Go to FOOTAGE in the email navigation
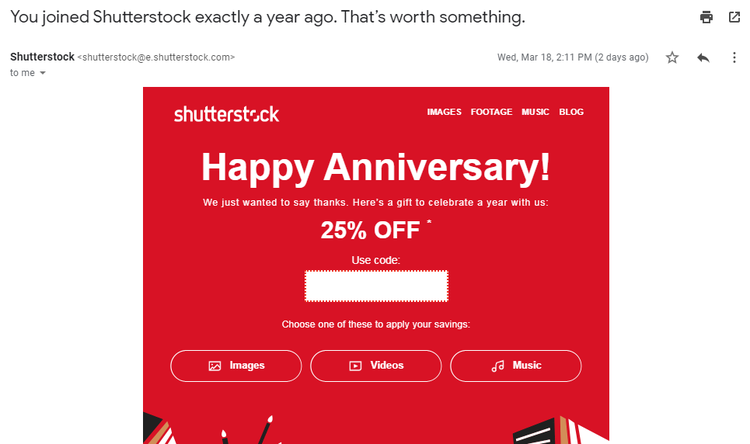This screenshot has height=444, width=750. tap(491, 112)
